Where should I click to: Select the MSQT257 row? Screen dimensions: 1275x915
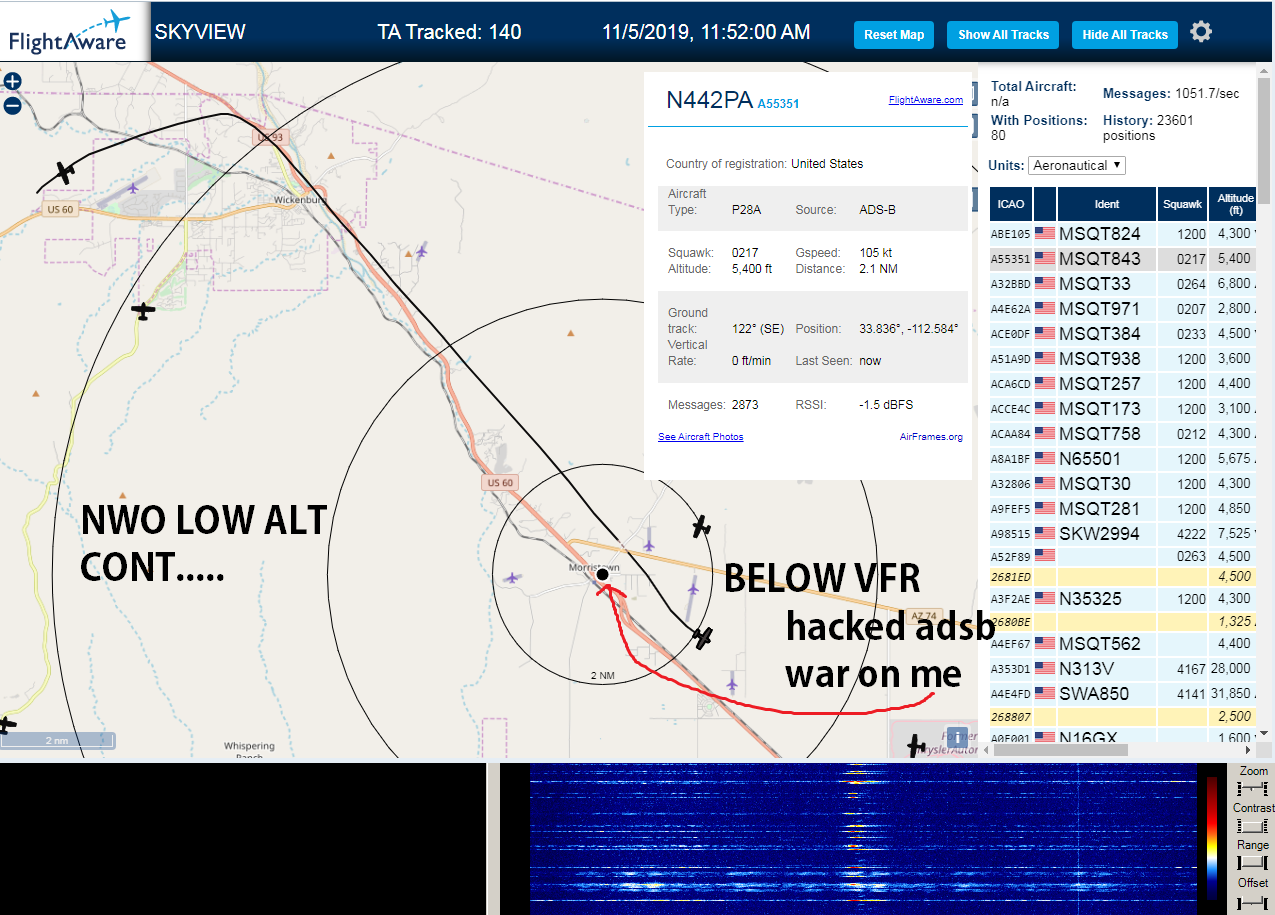(x=1124, y=384)
